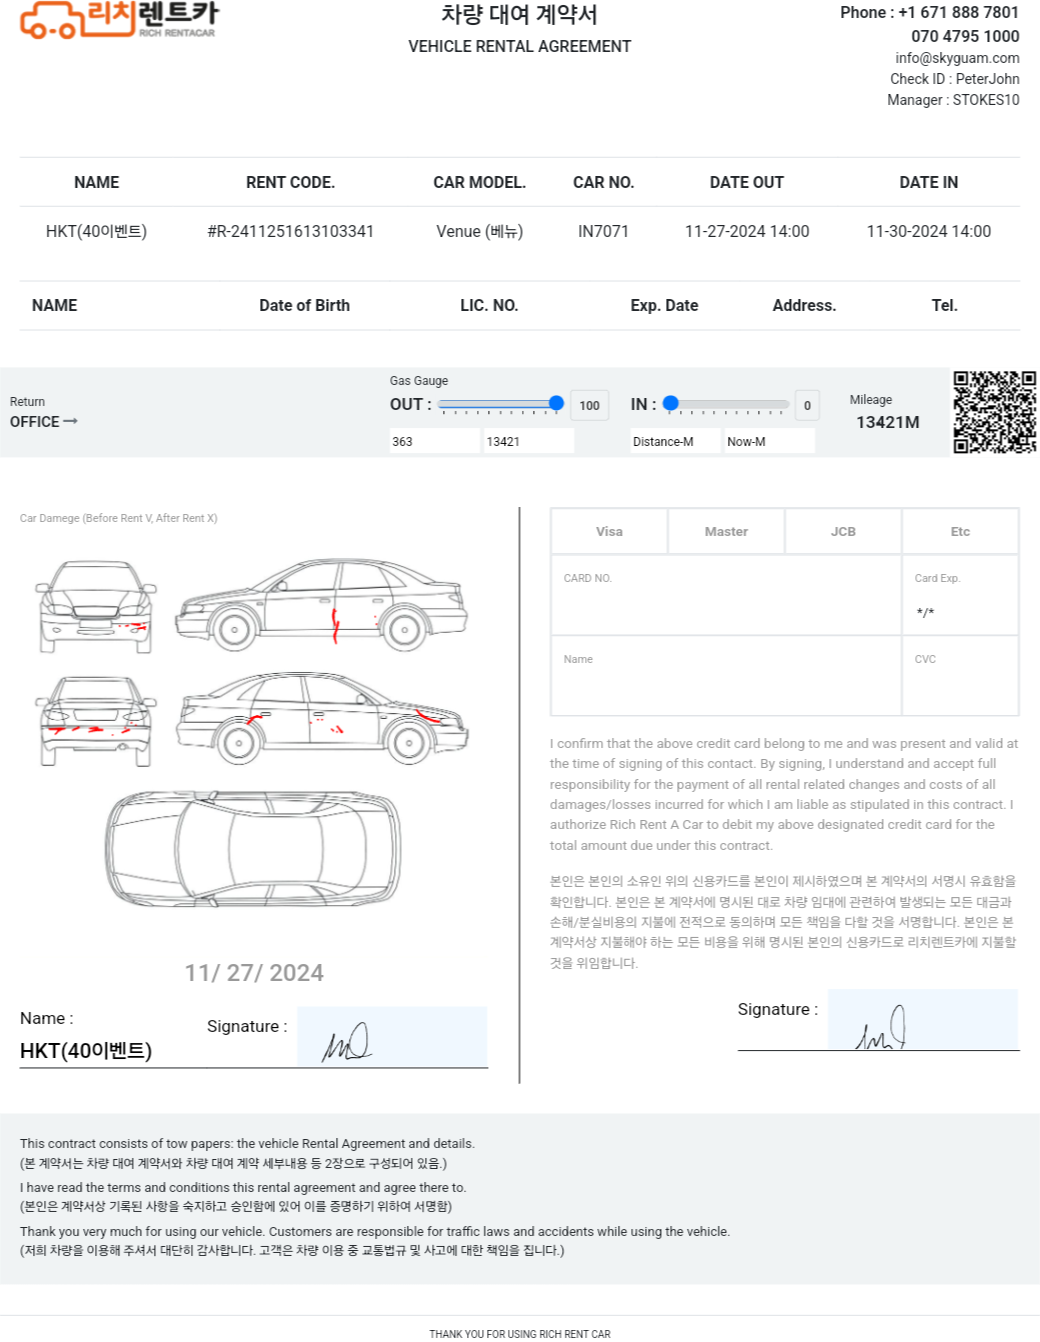Click the Return OFFICE arrow

70,422
